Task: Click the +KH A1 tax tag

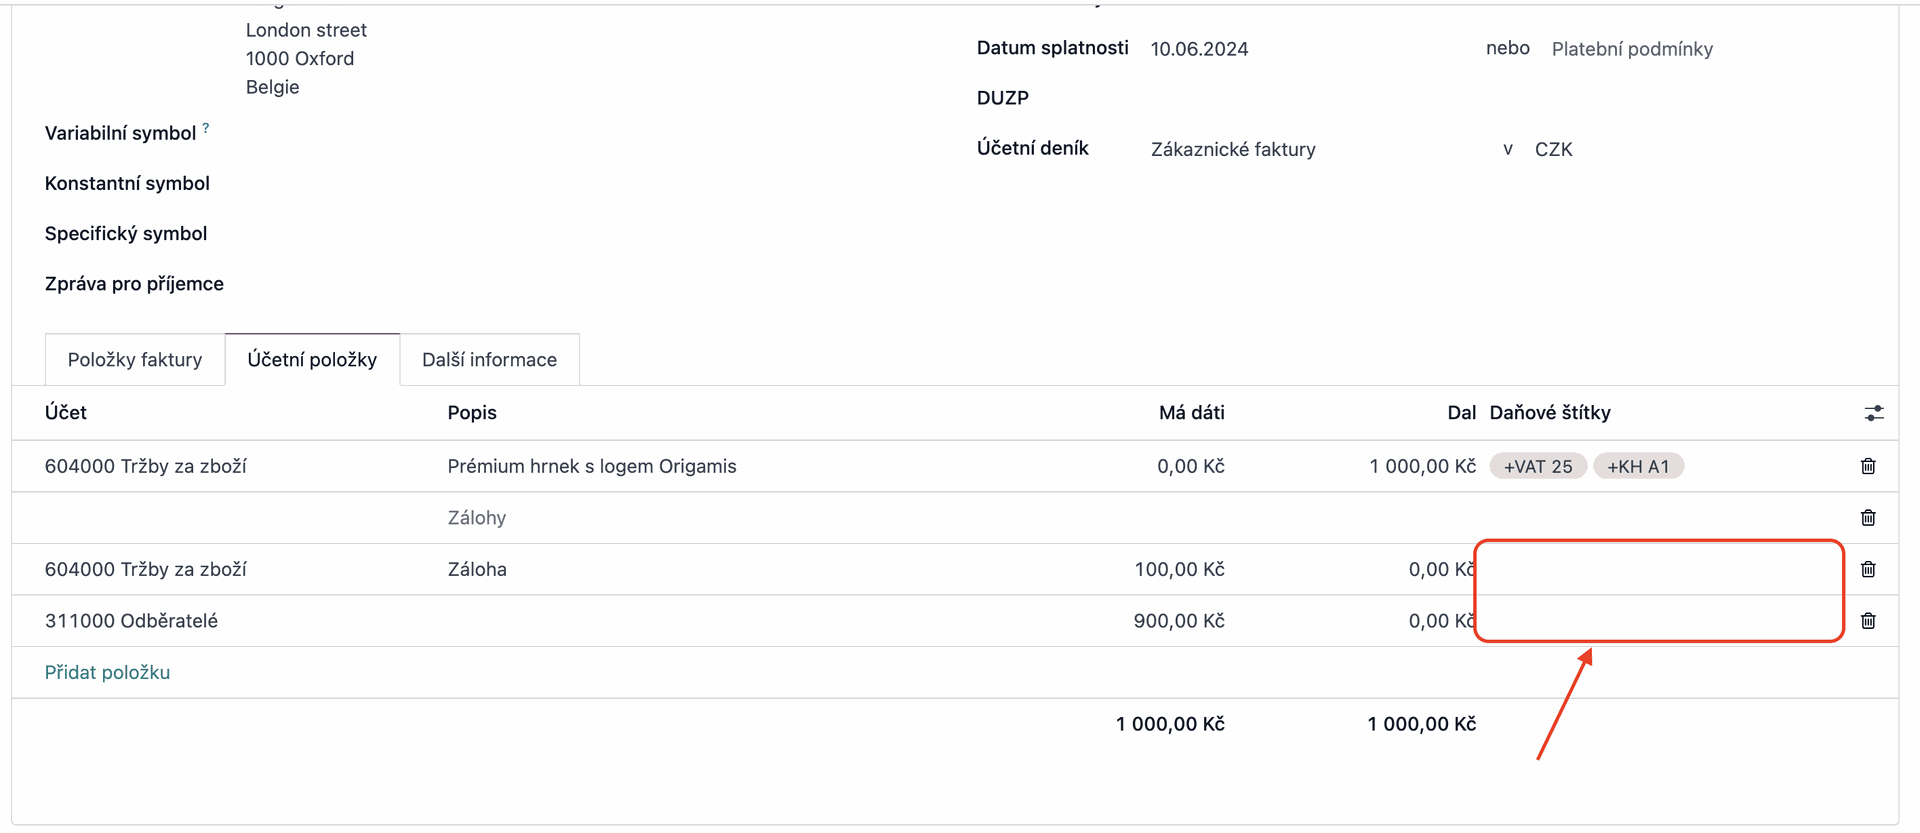Action: point(1638,466)
